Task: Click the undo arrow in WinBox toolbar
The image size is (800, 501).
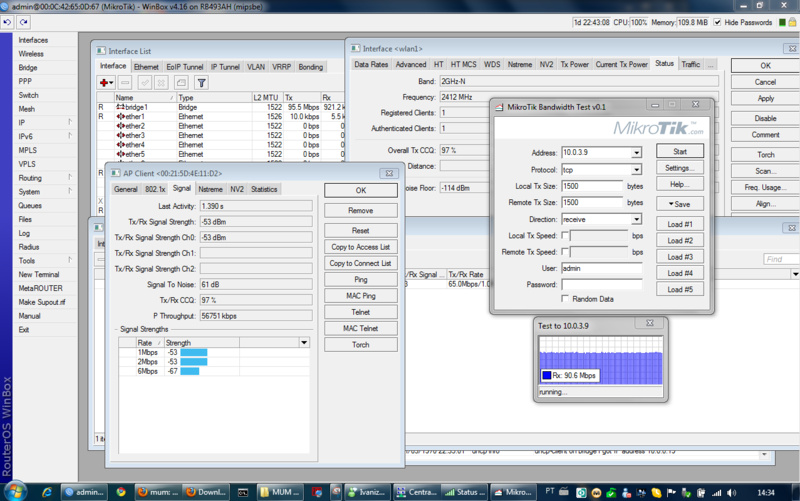Action: coord(8,22)
